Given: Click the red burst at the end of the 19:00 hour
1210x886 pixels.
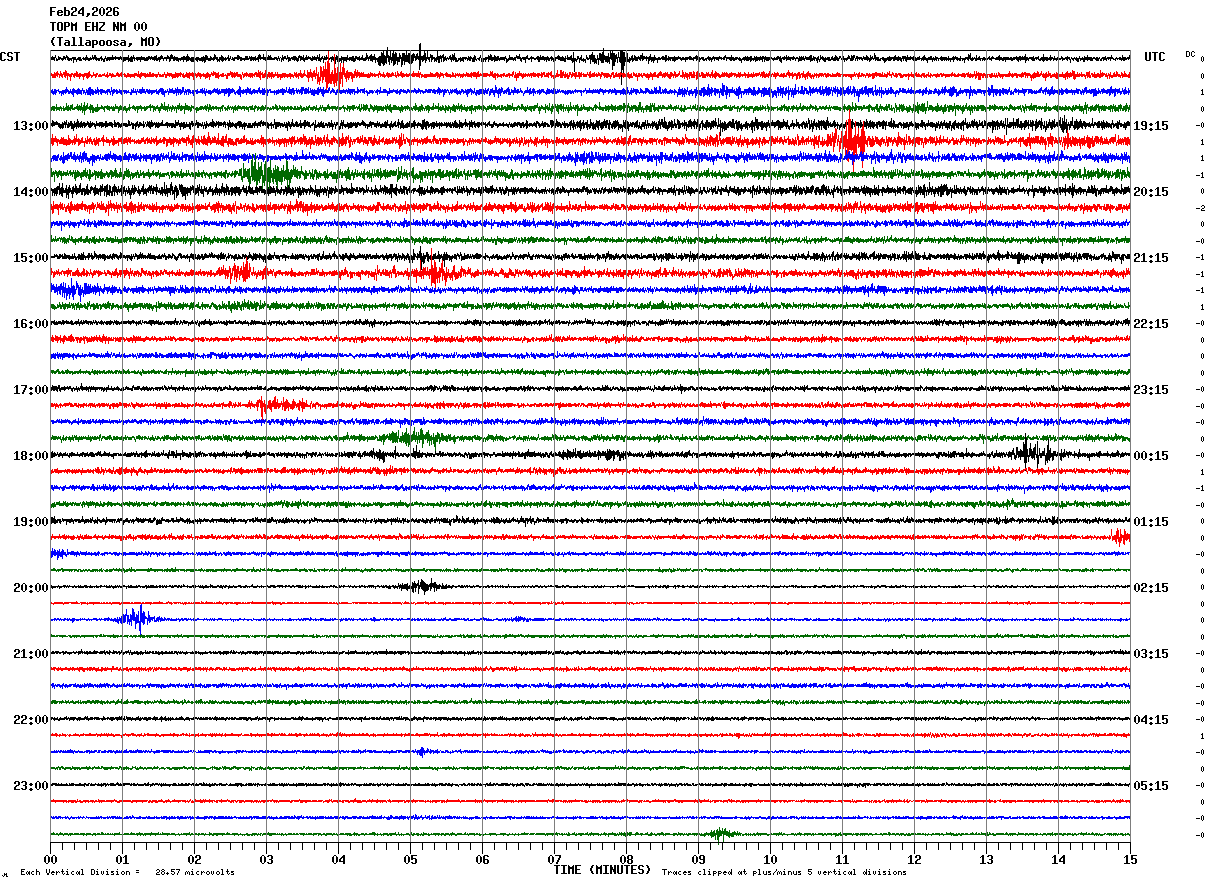Looking at the screenshot, I should tap(1121, 537).
